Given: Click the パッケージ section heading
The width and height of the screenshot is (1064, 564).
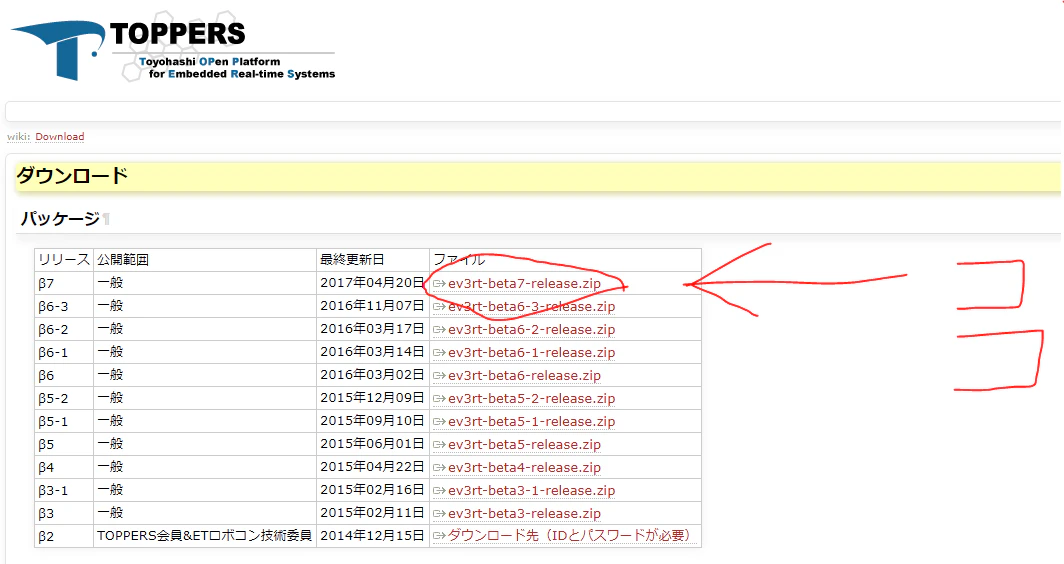Looking at the screenshot, I should tap(60, 219).
